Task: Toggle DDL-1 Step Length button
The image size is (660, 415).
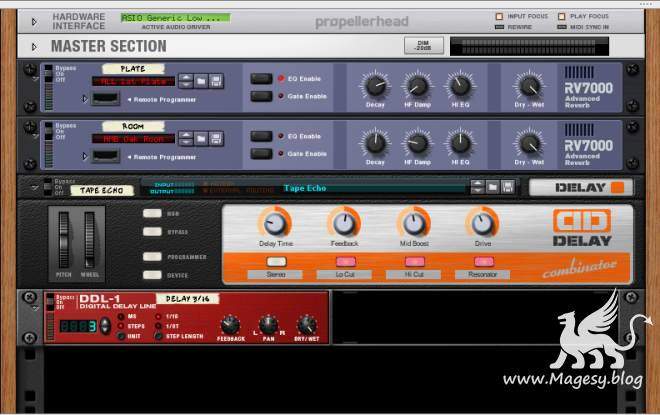Action: coord(158,336)
